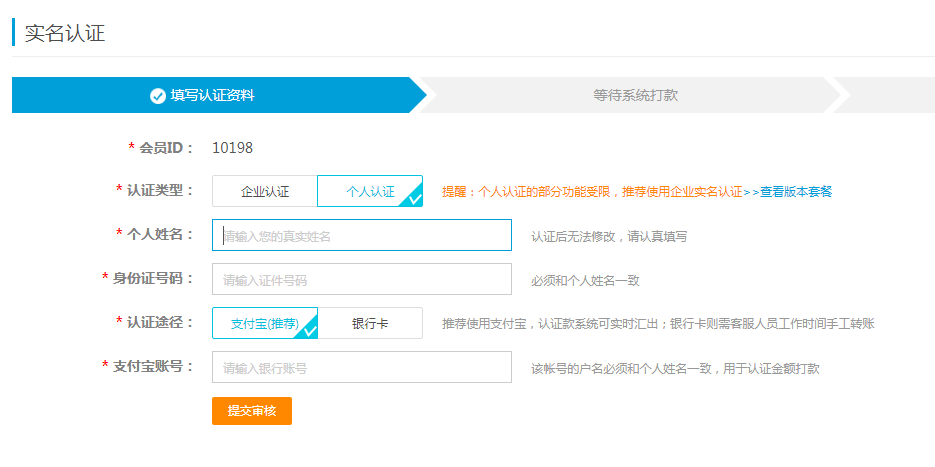Image resolution: width=935 pixels, height=467 pixels.
Task: Click the 支付宝账号 account input field
Action: tap(361, 367)
